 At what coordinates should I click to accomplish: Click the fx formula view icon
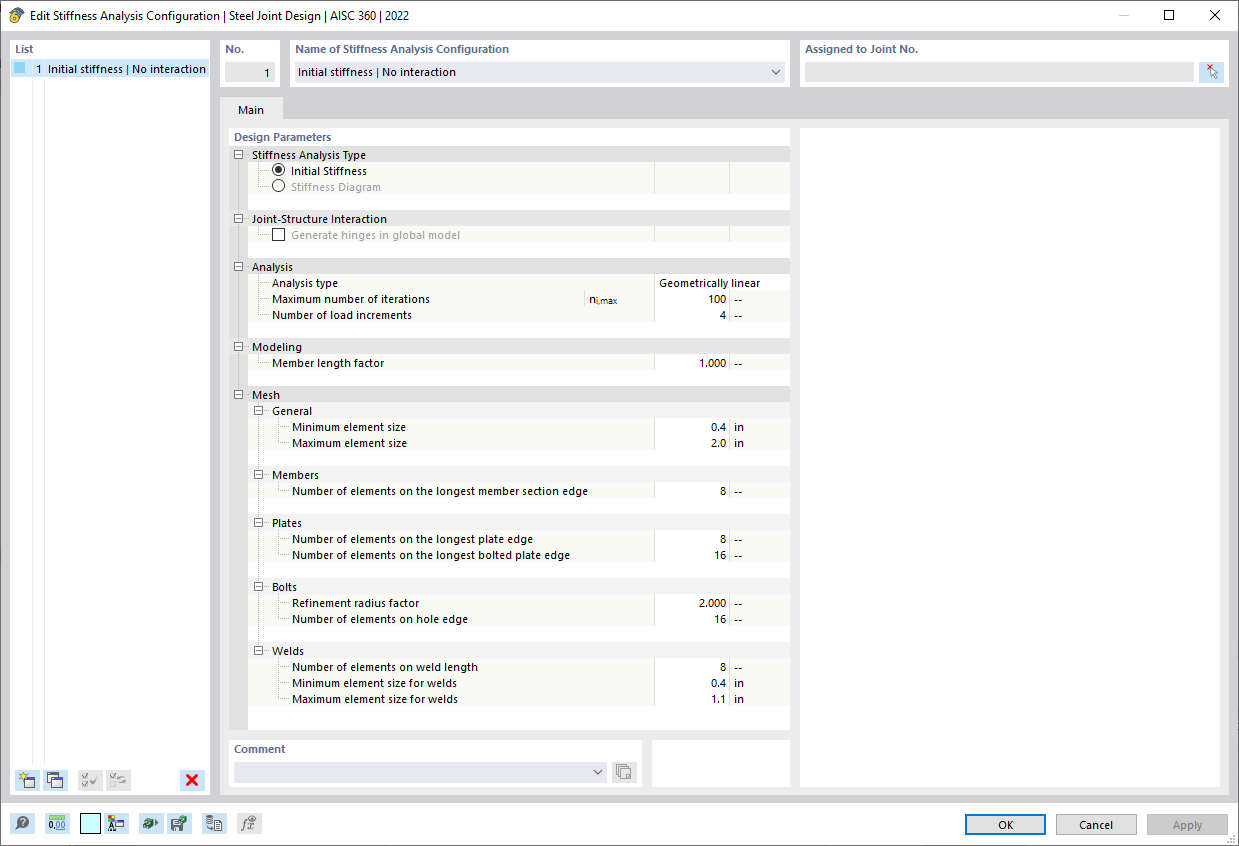coord(249,824)
